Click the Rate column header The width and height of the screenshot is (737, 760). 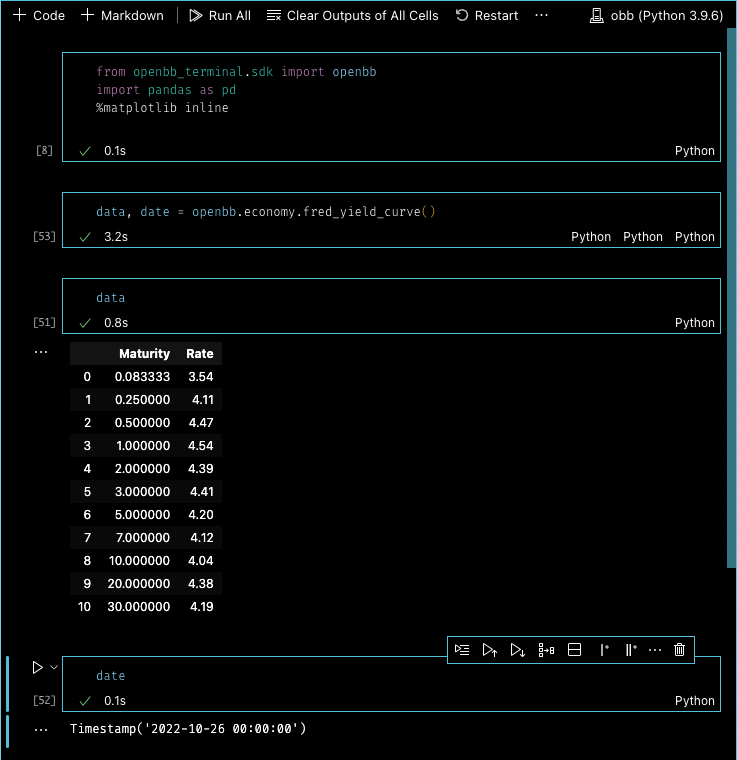200,354
